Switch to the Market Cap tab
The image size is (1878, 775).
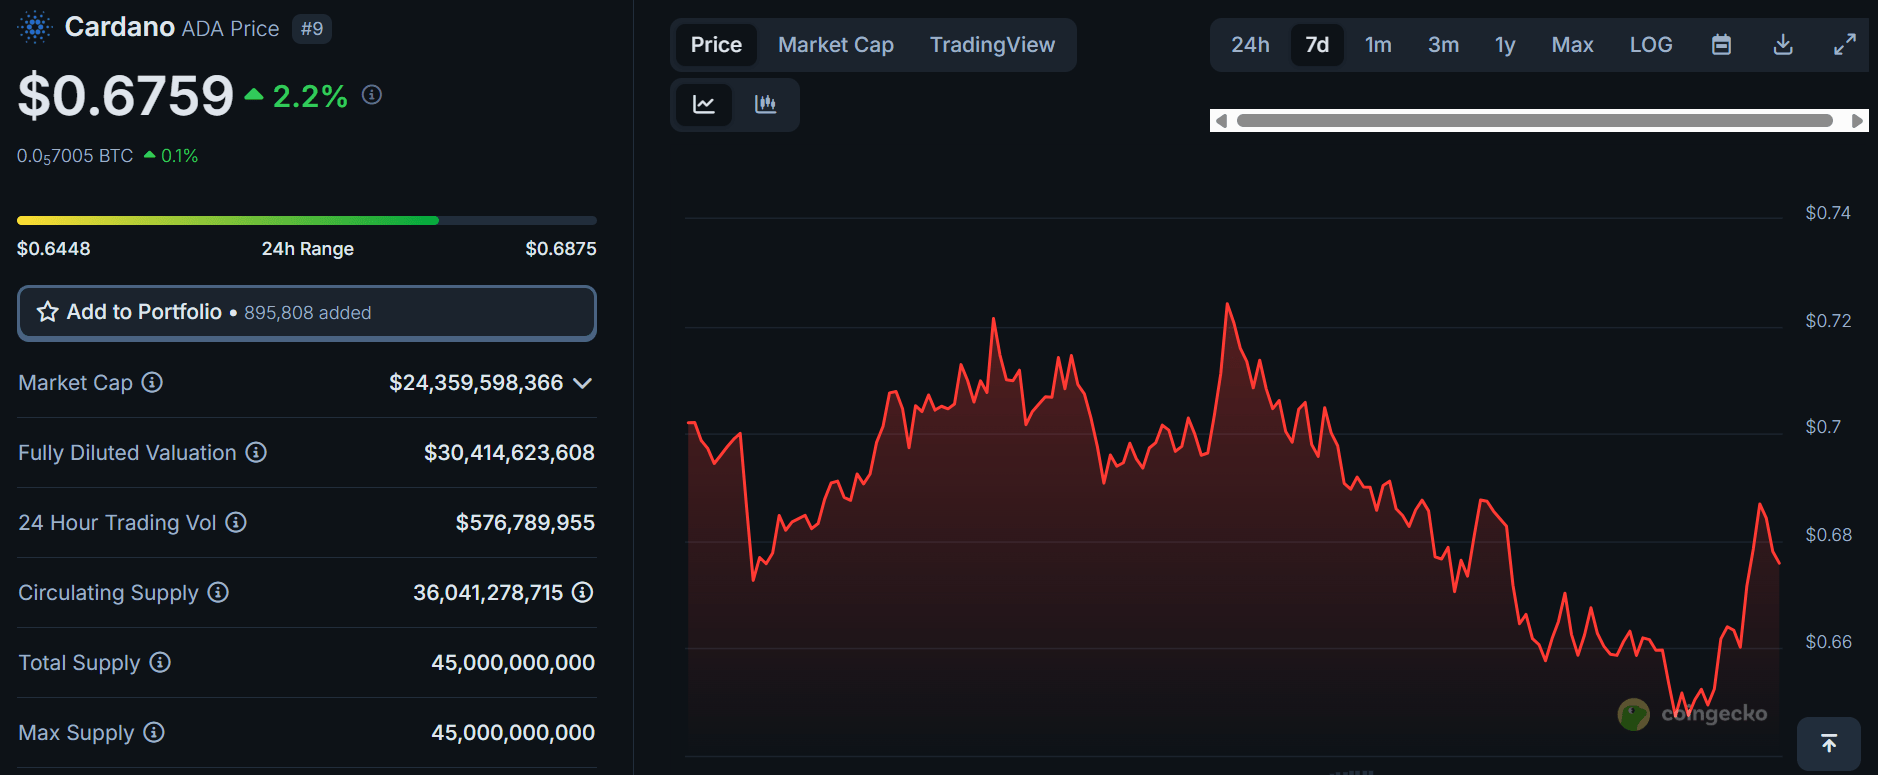(836, 45)
